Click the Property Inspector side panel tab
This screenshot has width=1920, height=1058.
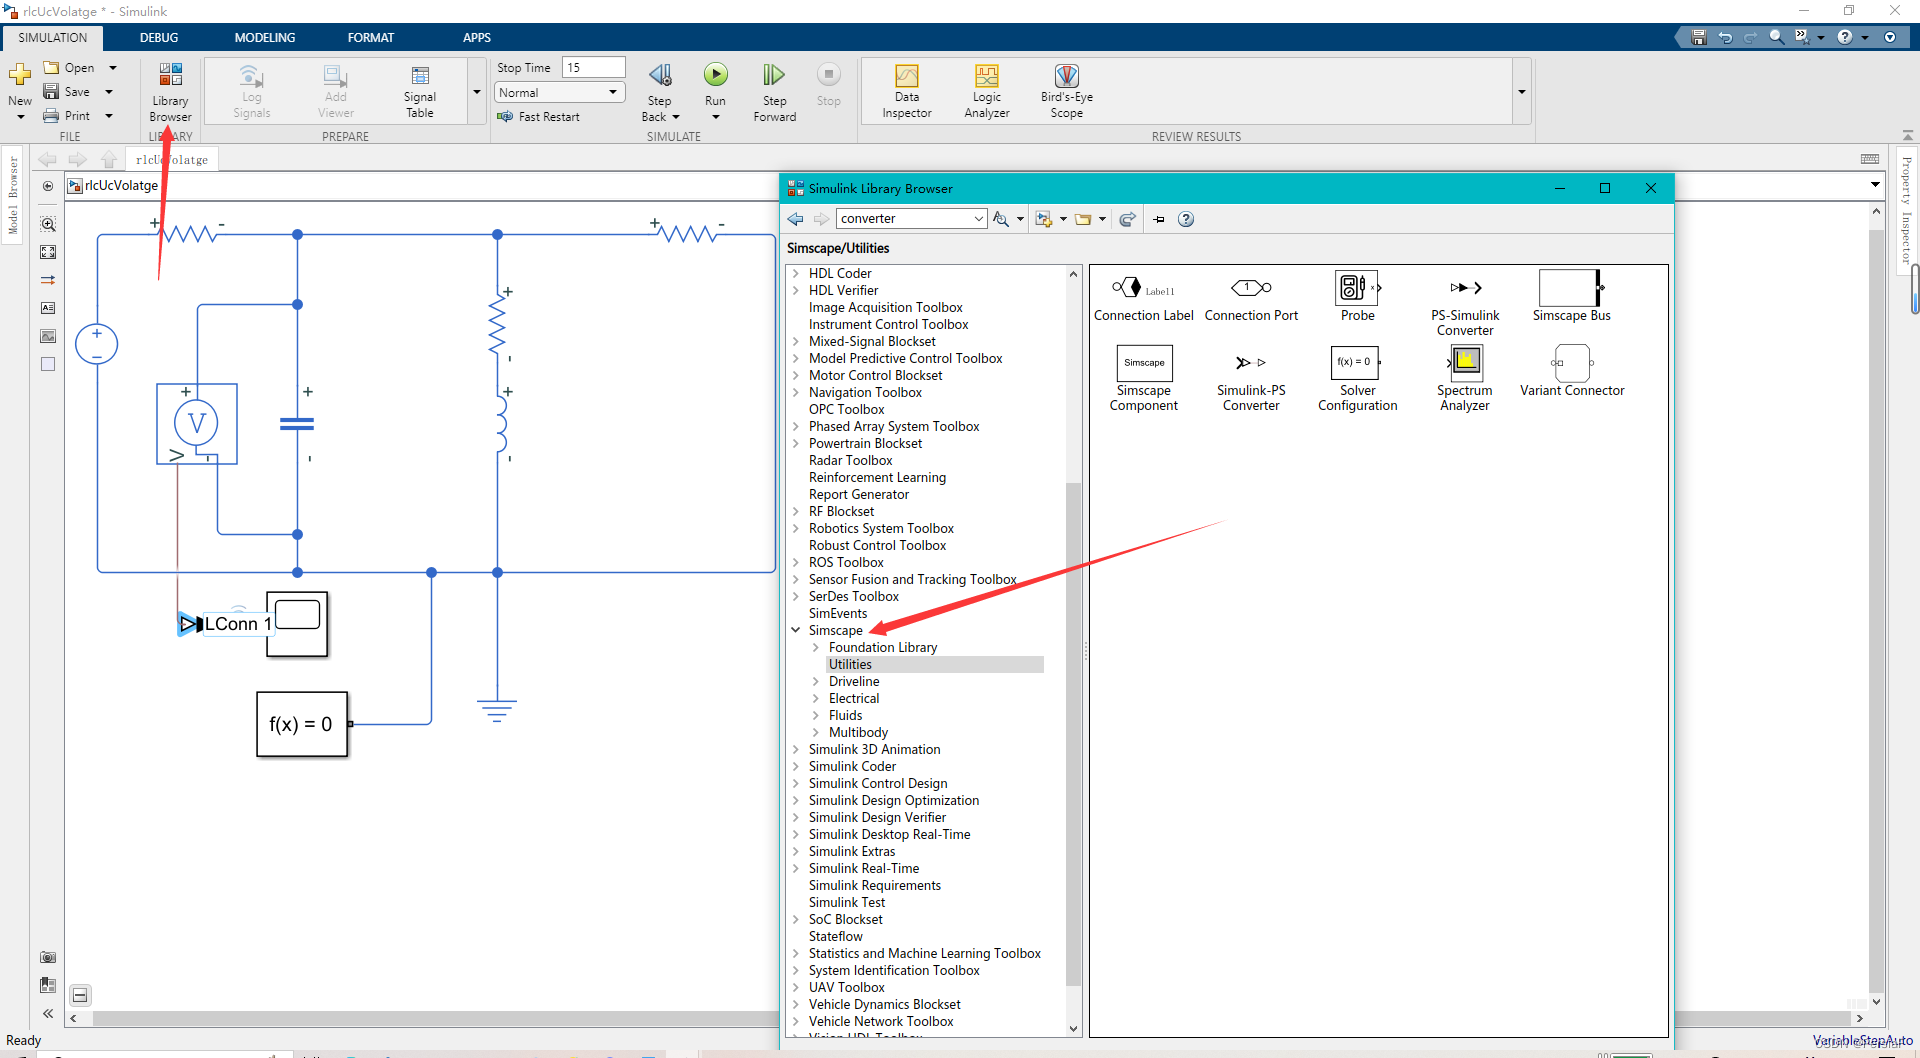[1906, 210]
